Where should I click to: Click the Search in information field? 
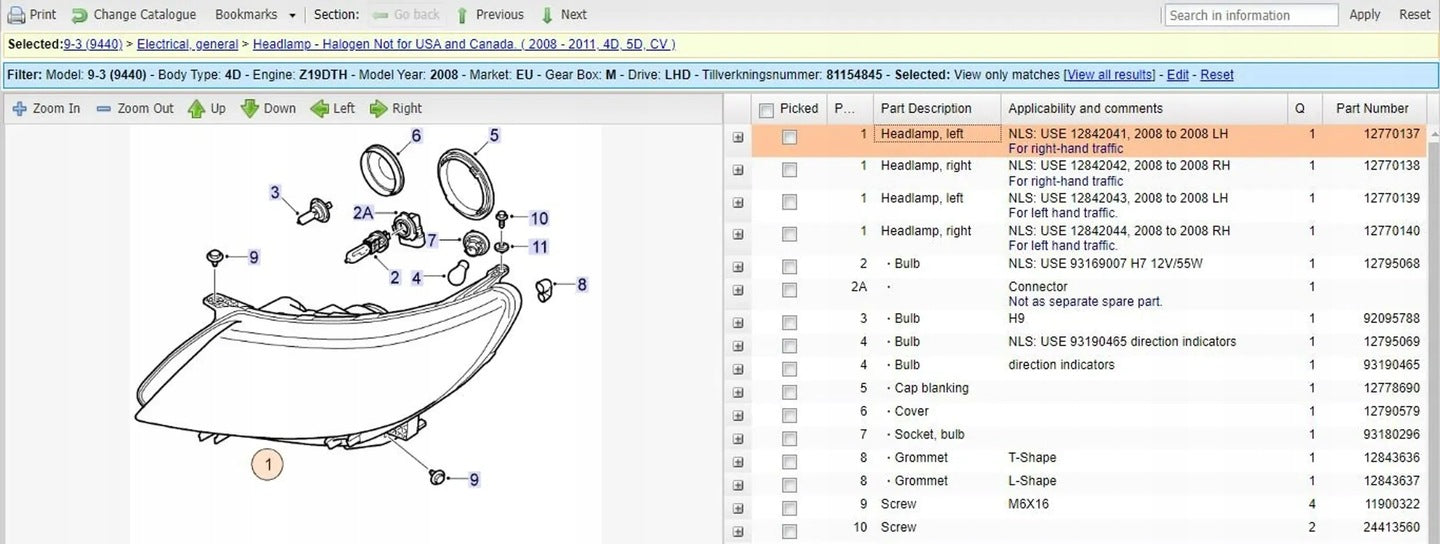pyautogui.click(x=1251, y=15)
